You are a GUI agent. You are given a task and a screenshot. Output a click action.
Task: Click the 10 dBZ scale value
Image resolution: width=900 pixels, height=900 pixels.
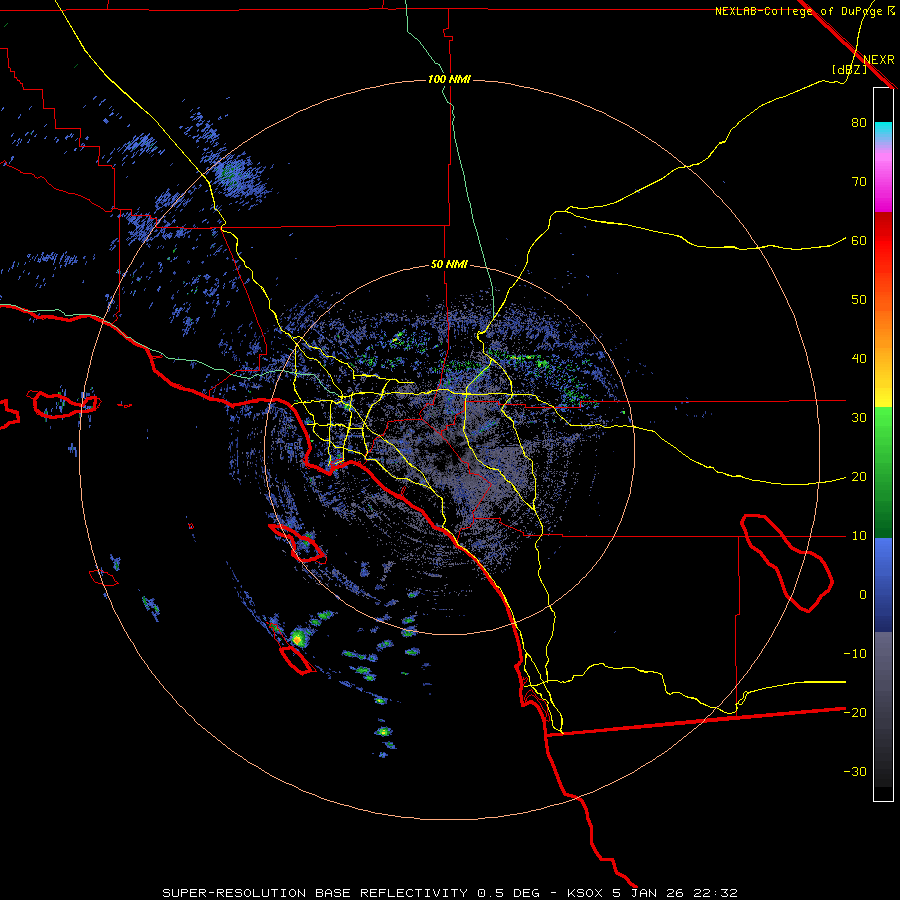coord(859,536)
